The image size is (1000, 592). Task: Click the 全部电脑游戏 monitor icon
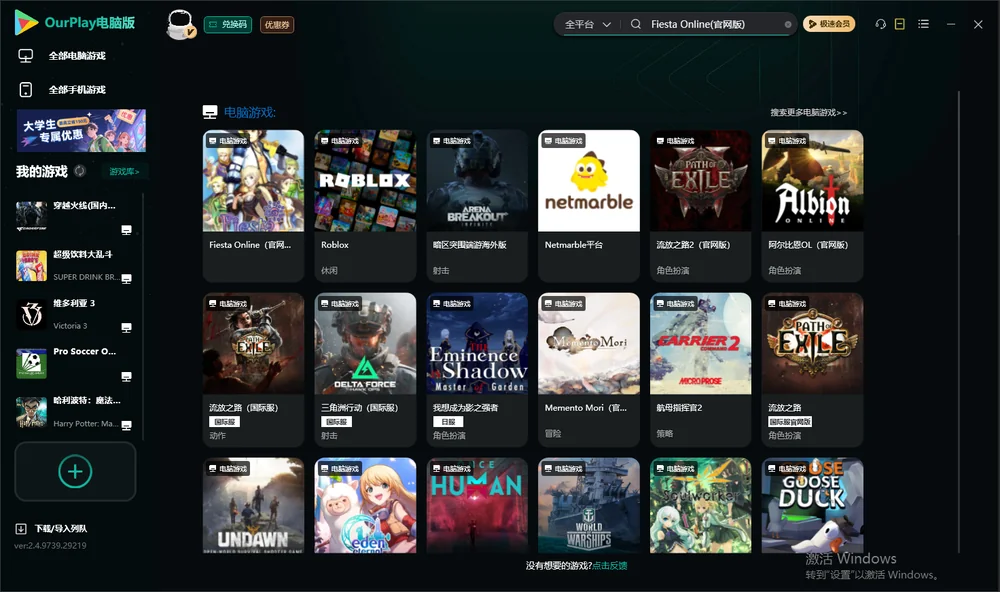tap(26, 56)
